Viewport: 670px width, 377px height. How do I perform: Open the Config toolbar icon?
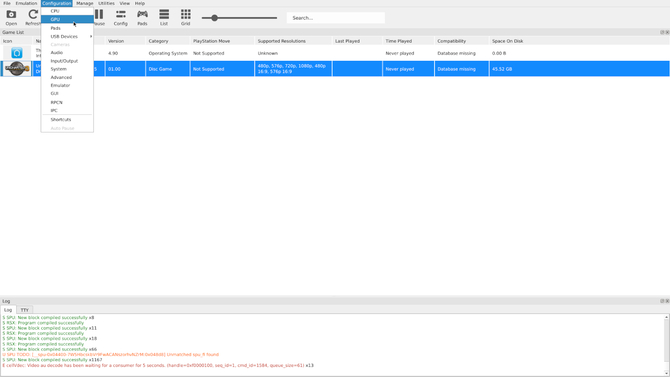(x=120, y=18)
